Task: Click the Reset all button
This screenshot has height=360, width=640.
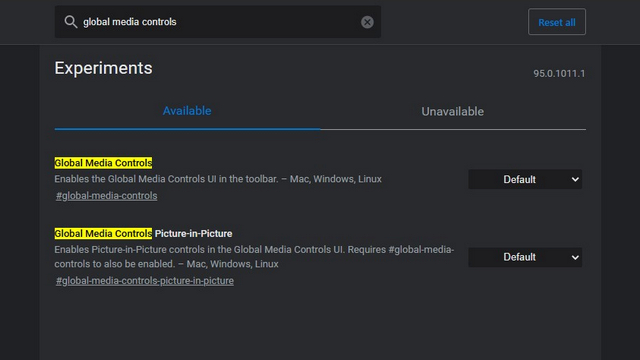Action: 557,22
